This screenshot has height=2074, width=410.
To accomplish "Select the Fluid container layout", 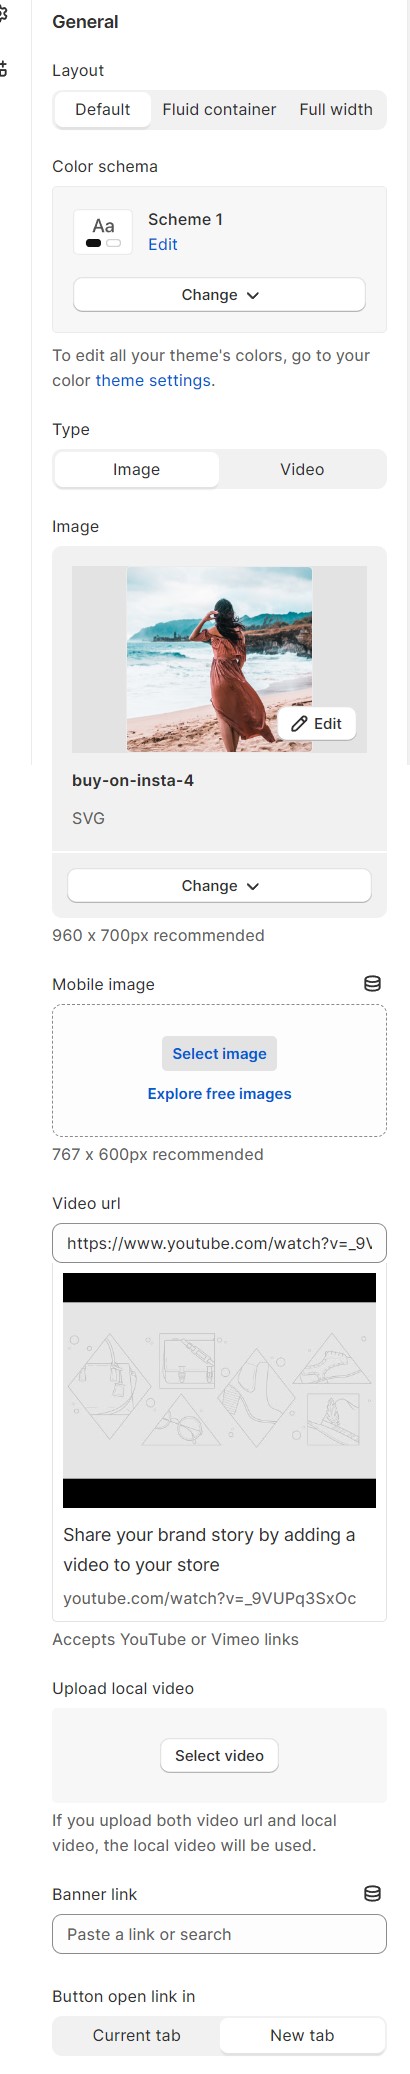I will (219, 110).
